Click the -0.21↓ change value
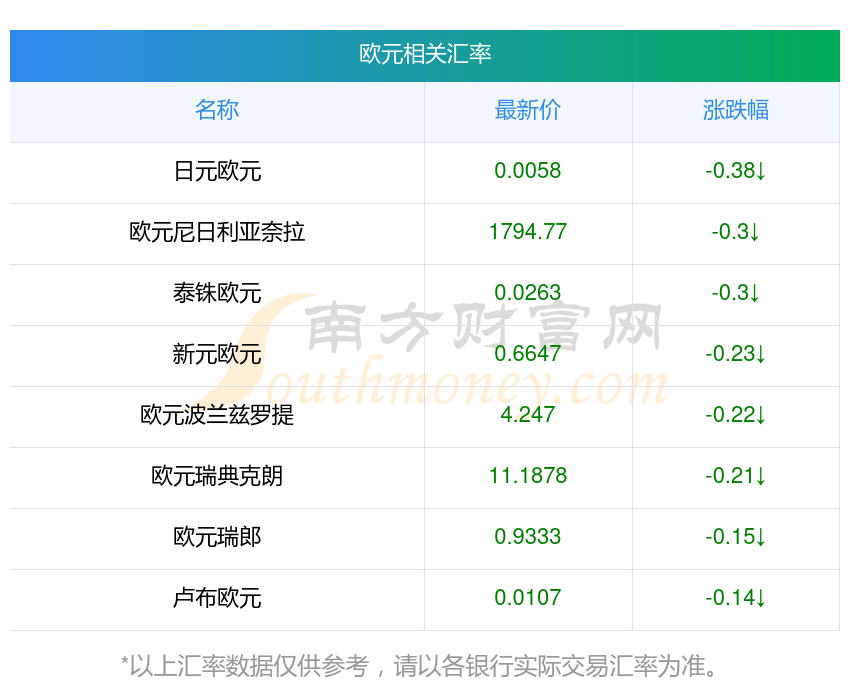Screen dimensions: 850x698 (736, 476)
